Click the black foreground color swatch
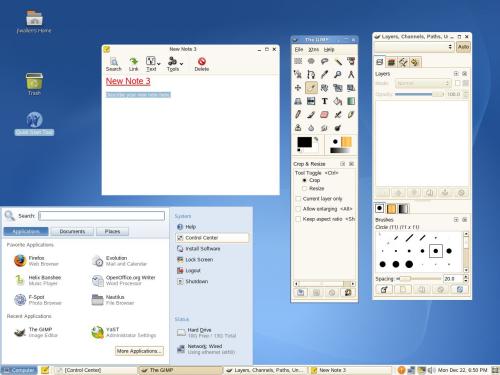 (x=304, y=142)
